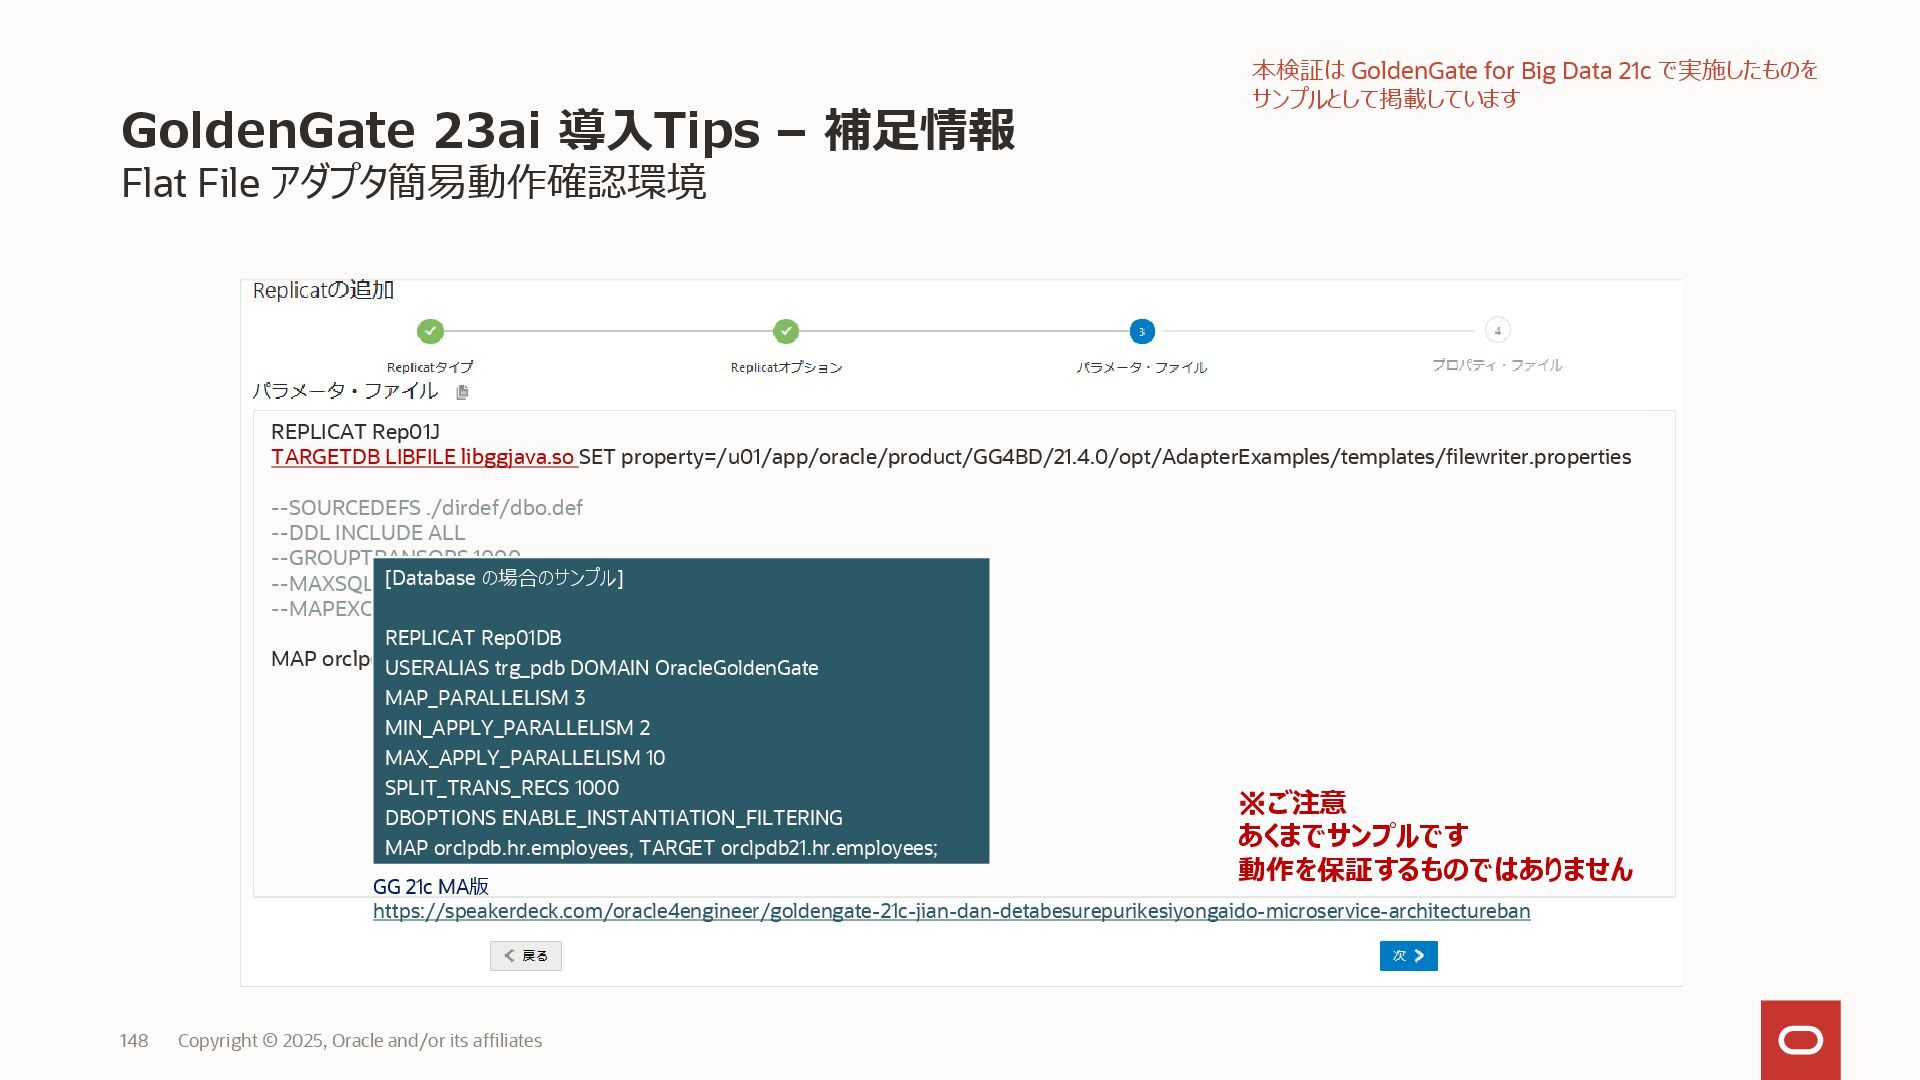The height and width of the screenshot is (1080, 1920).
Task: Select step 3 パラメータ・ファイル circle
Action: coord(1142,331)
